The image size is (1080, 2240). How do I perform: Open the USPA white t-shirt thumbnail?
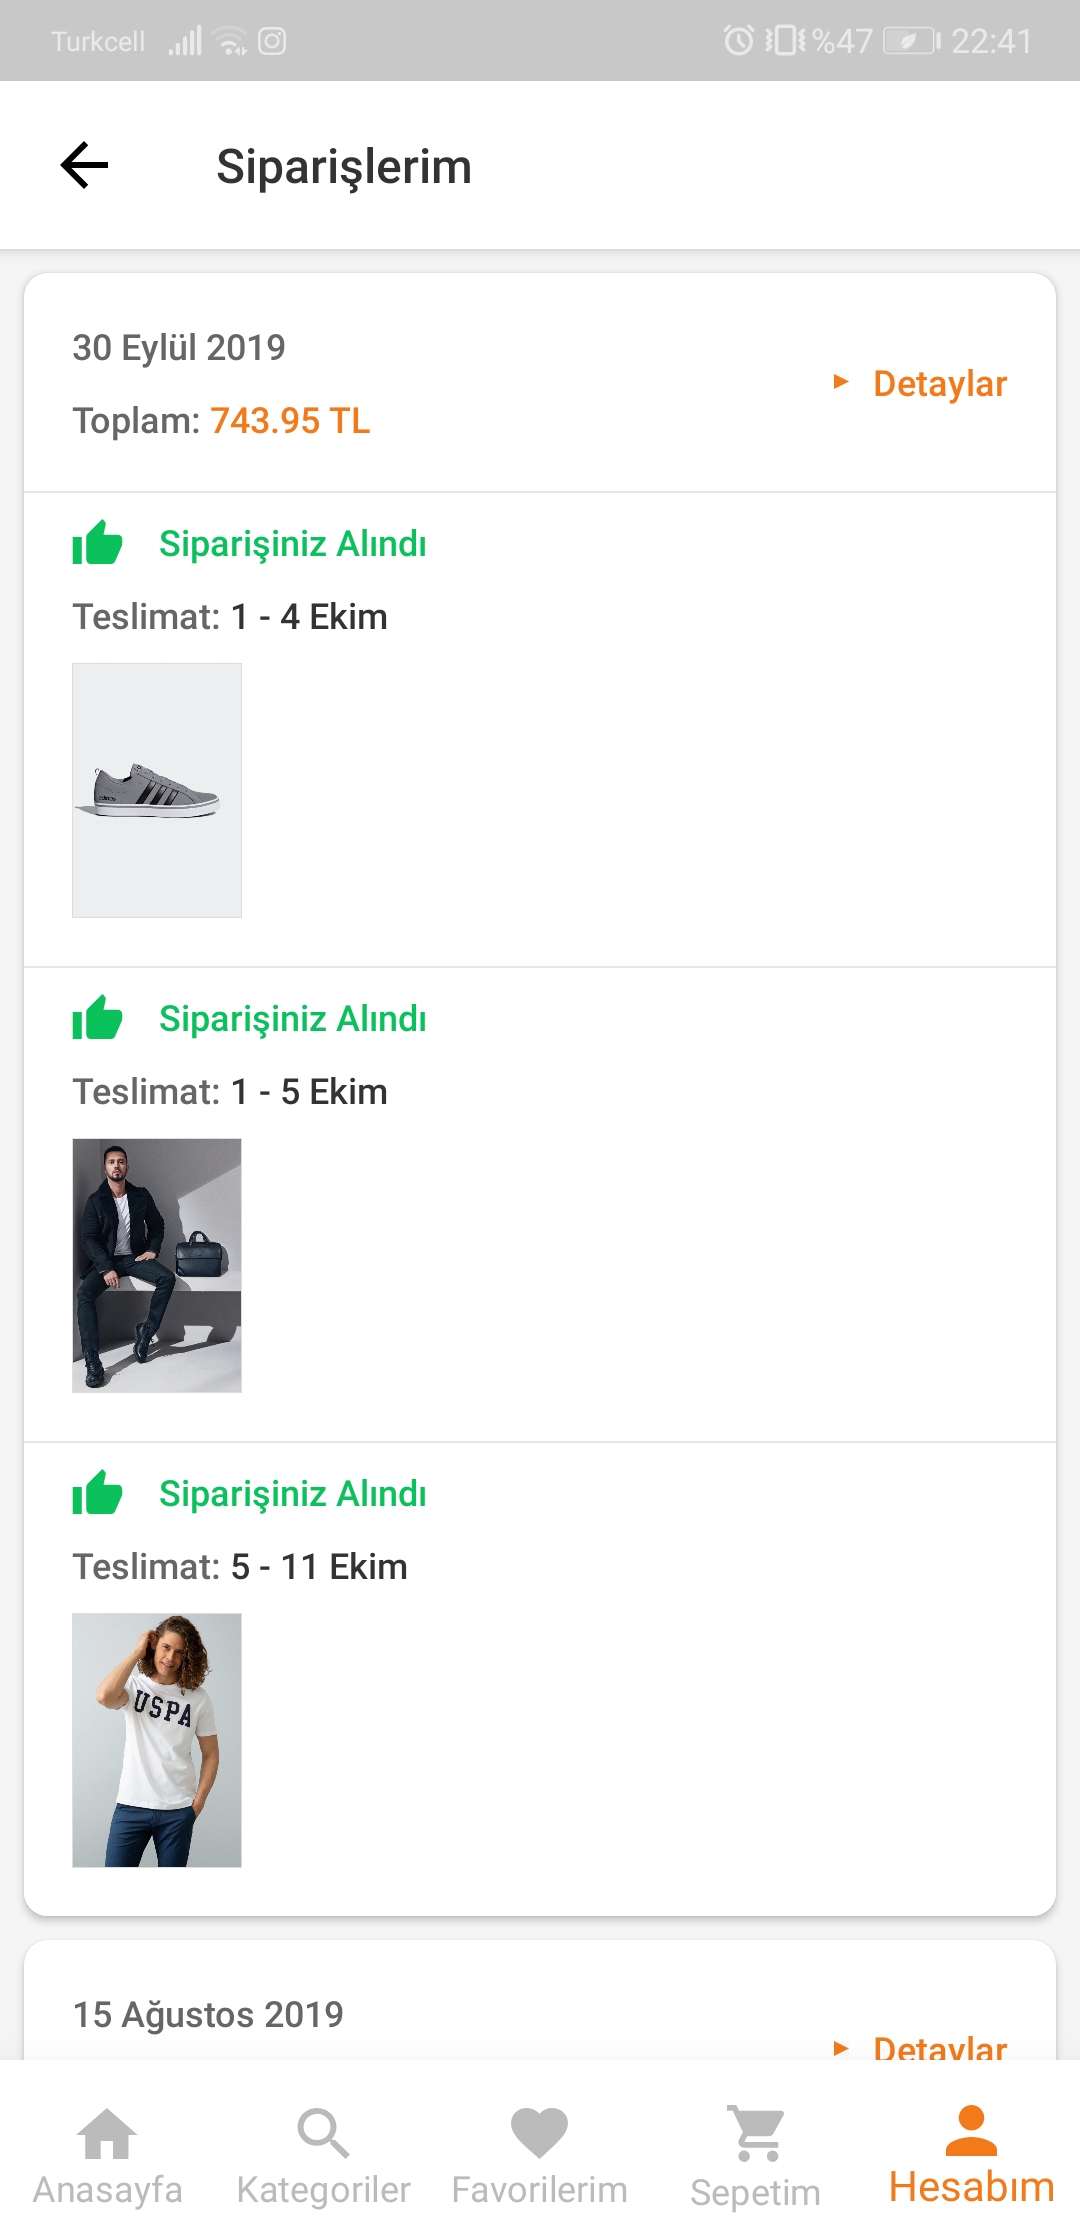coord(157,1740)
